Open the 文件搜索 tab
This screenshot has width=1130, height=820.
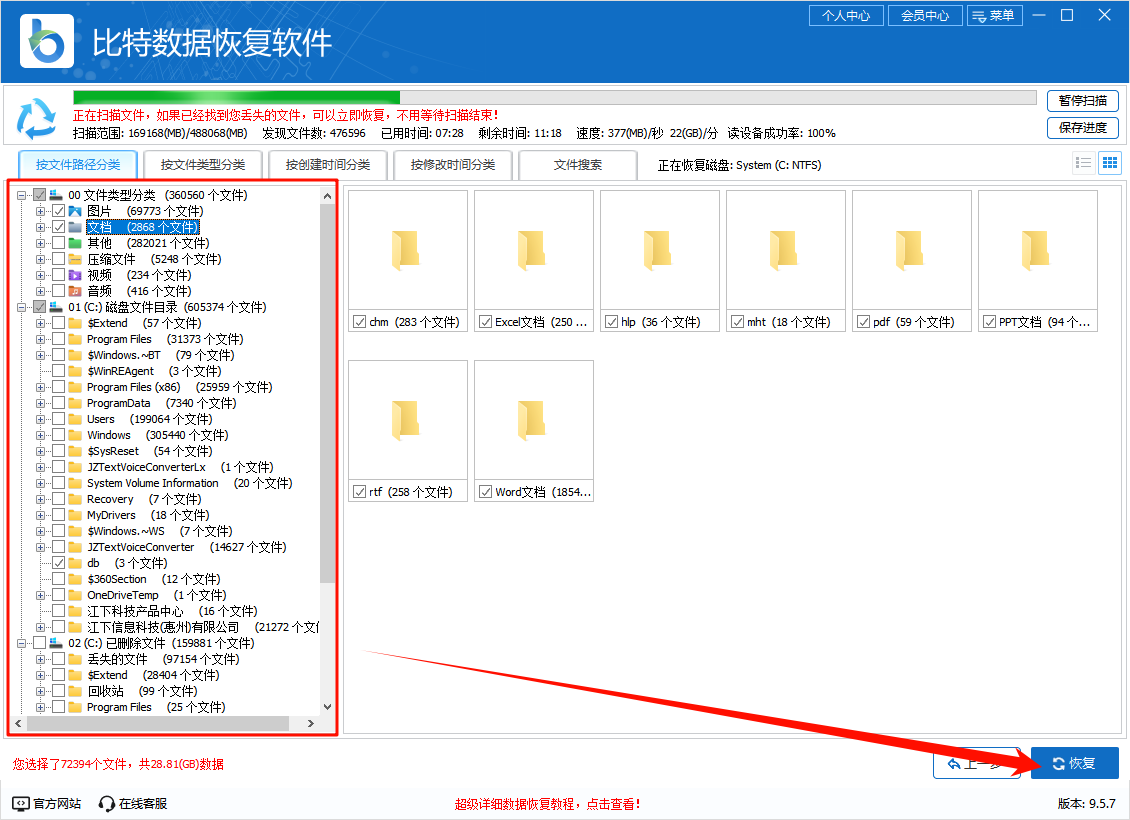pos(578,165)
